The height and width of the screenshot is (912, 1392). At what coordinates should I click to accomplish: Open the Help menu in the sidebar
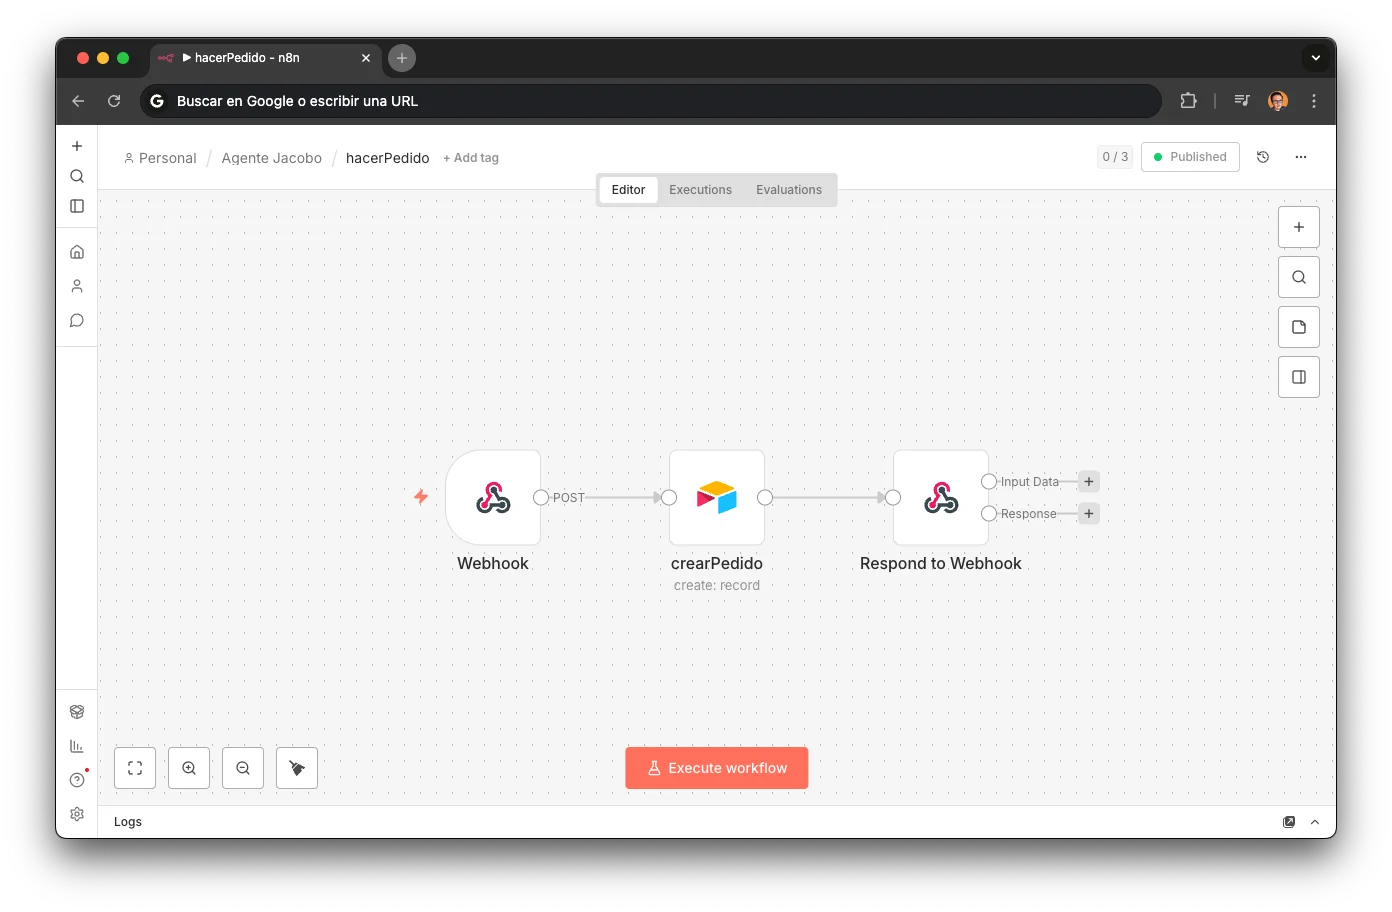click(x=77, y=779)
